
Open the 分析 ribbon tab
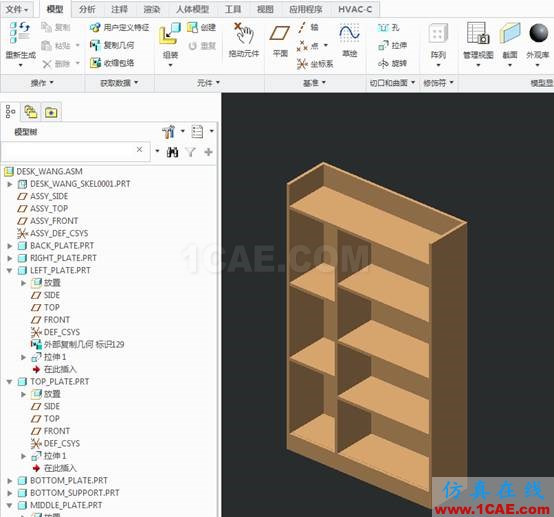(87, 9)
